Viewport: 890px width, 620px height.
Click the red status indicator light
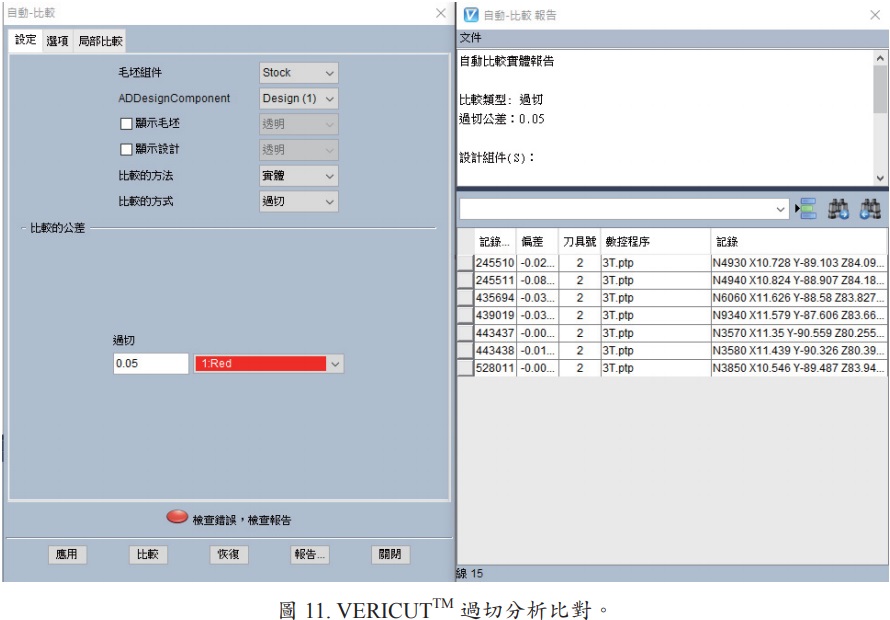click(177, 517)
